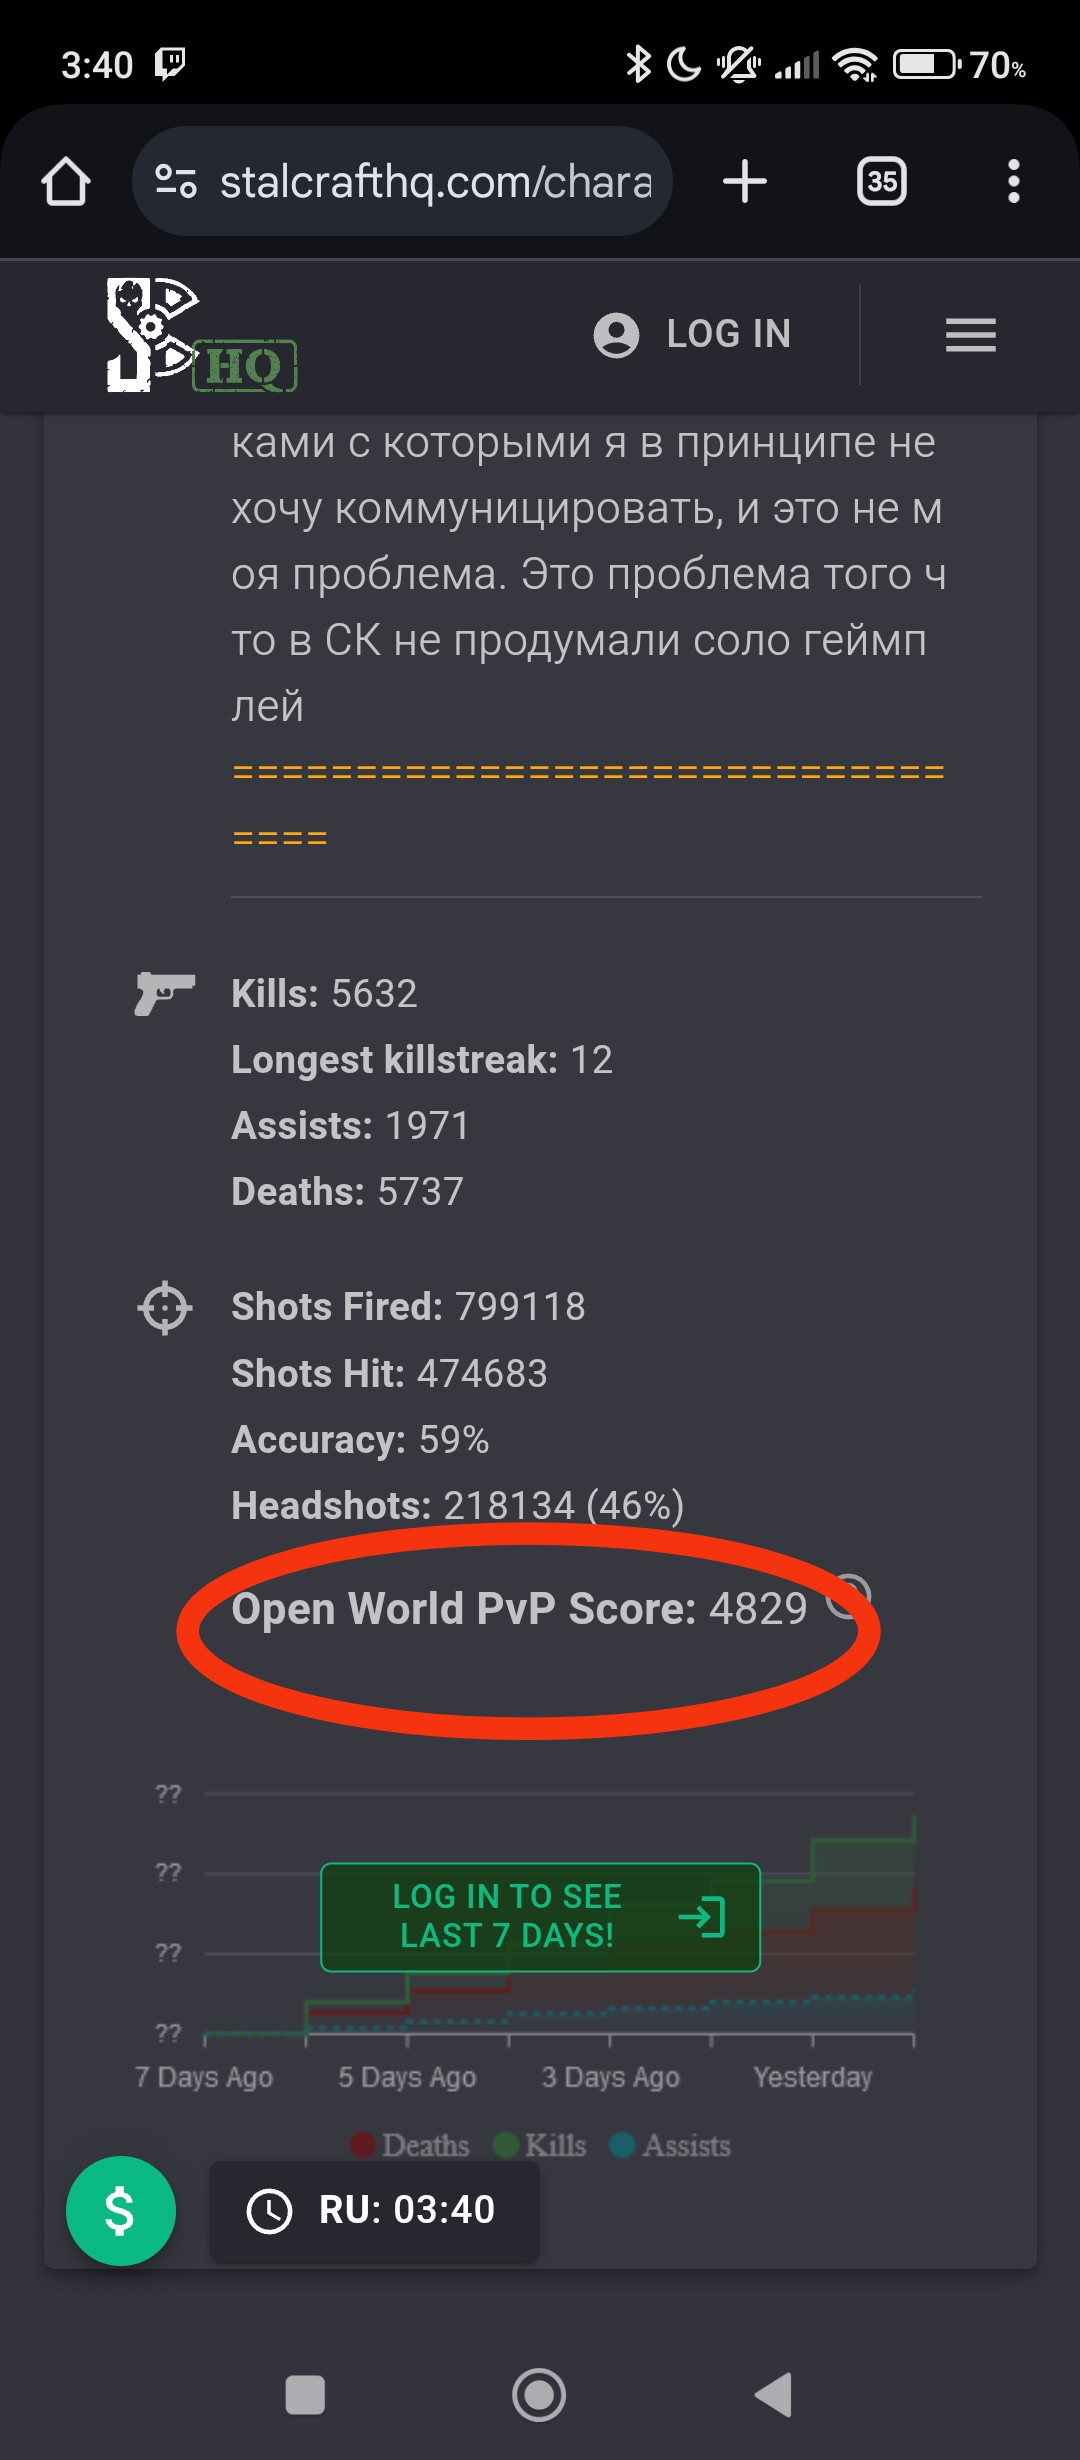Toggle the Kills series in chart legend
The width and height of the screenshot is (1080, 2460).
point(541,2145)
